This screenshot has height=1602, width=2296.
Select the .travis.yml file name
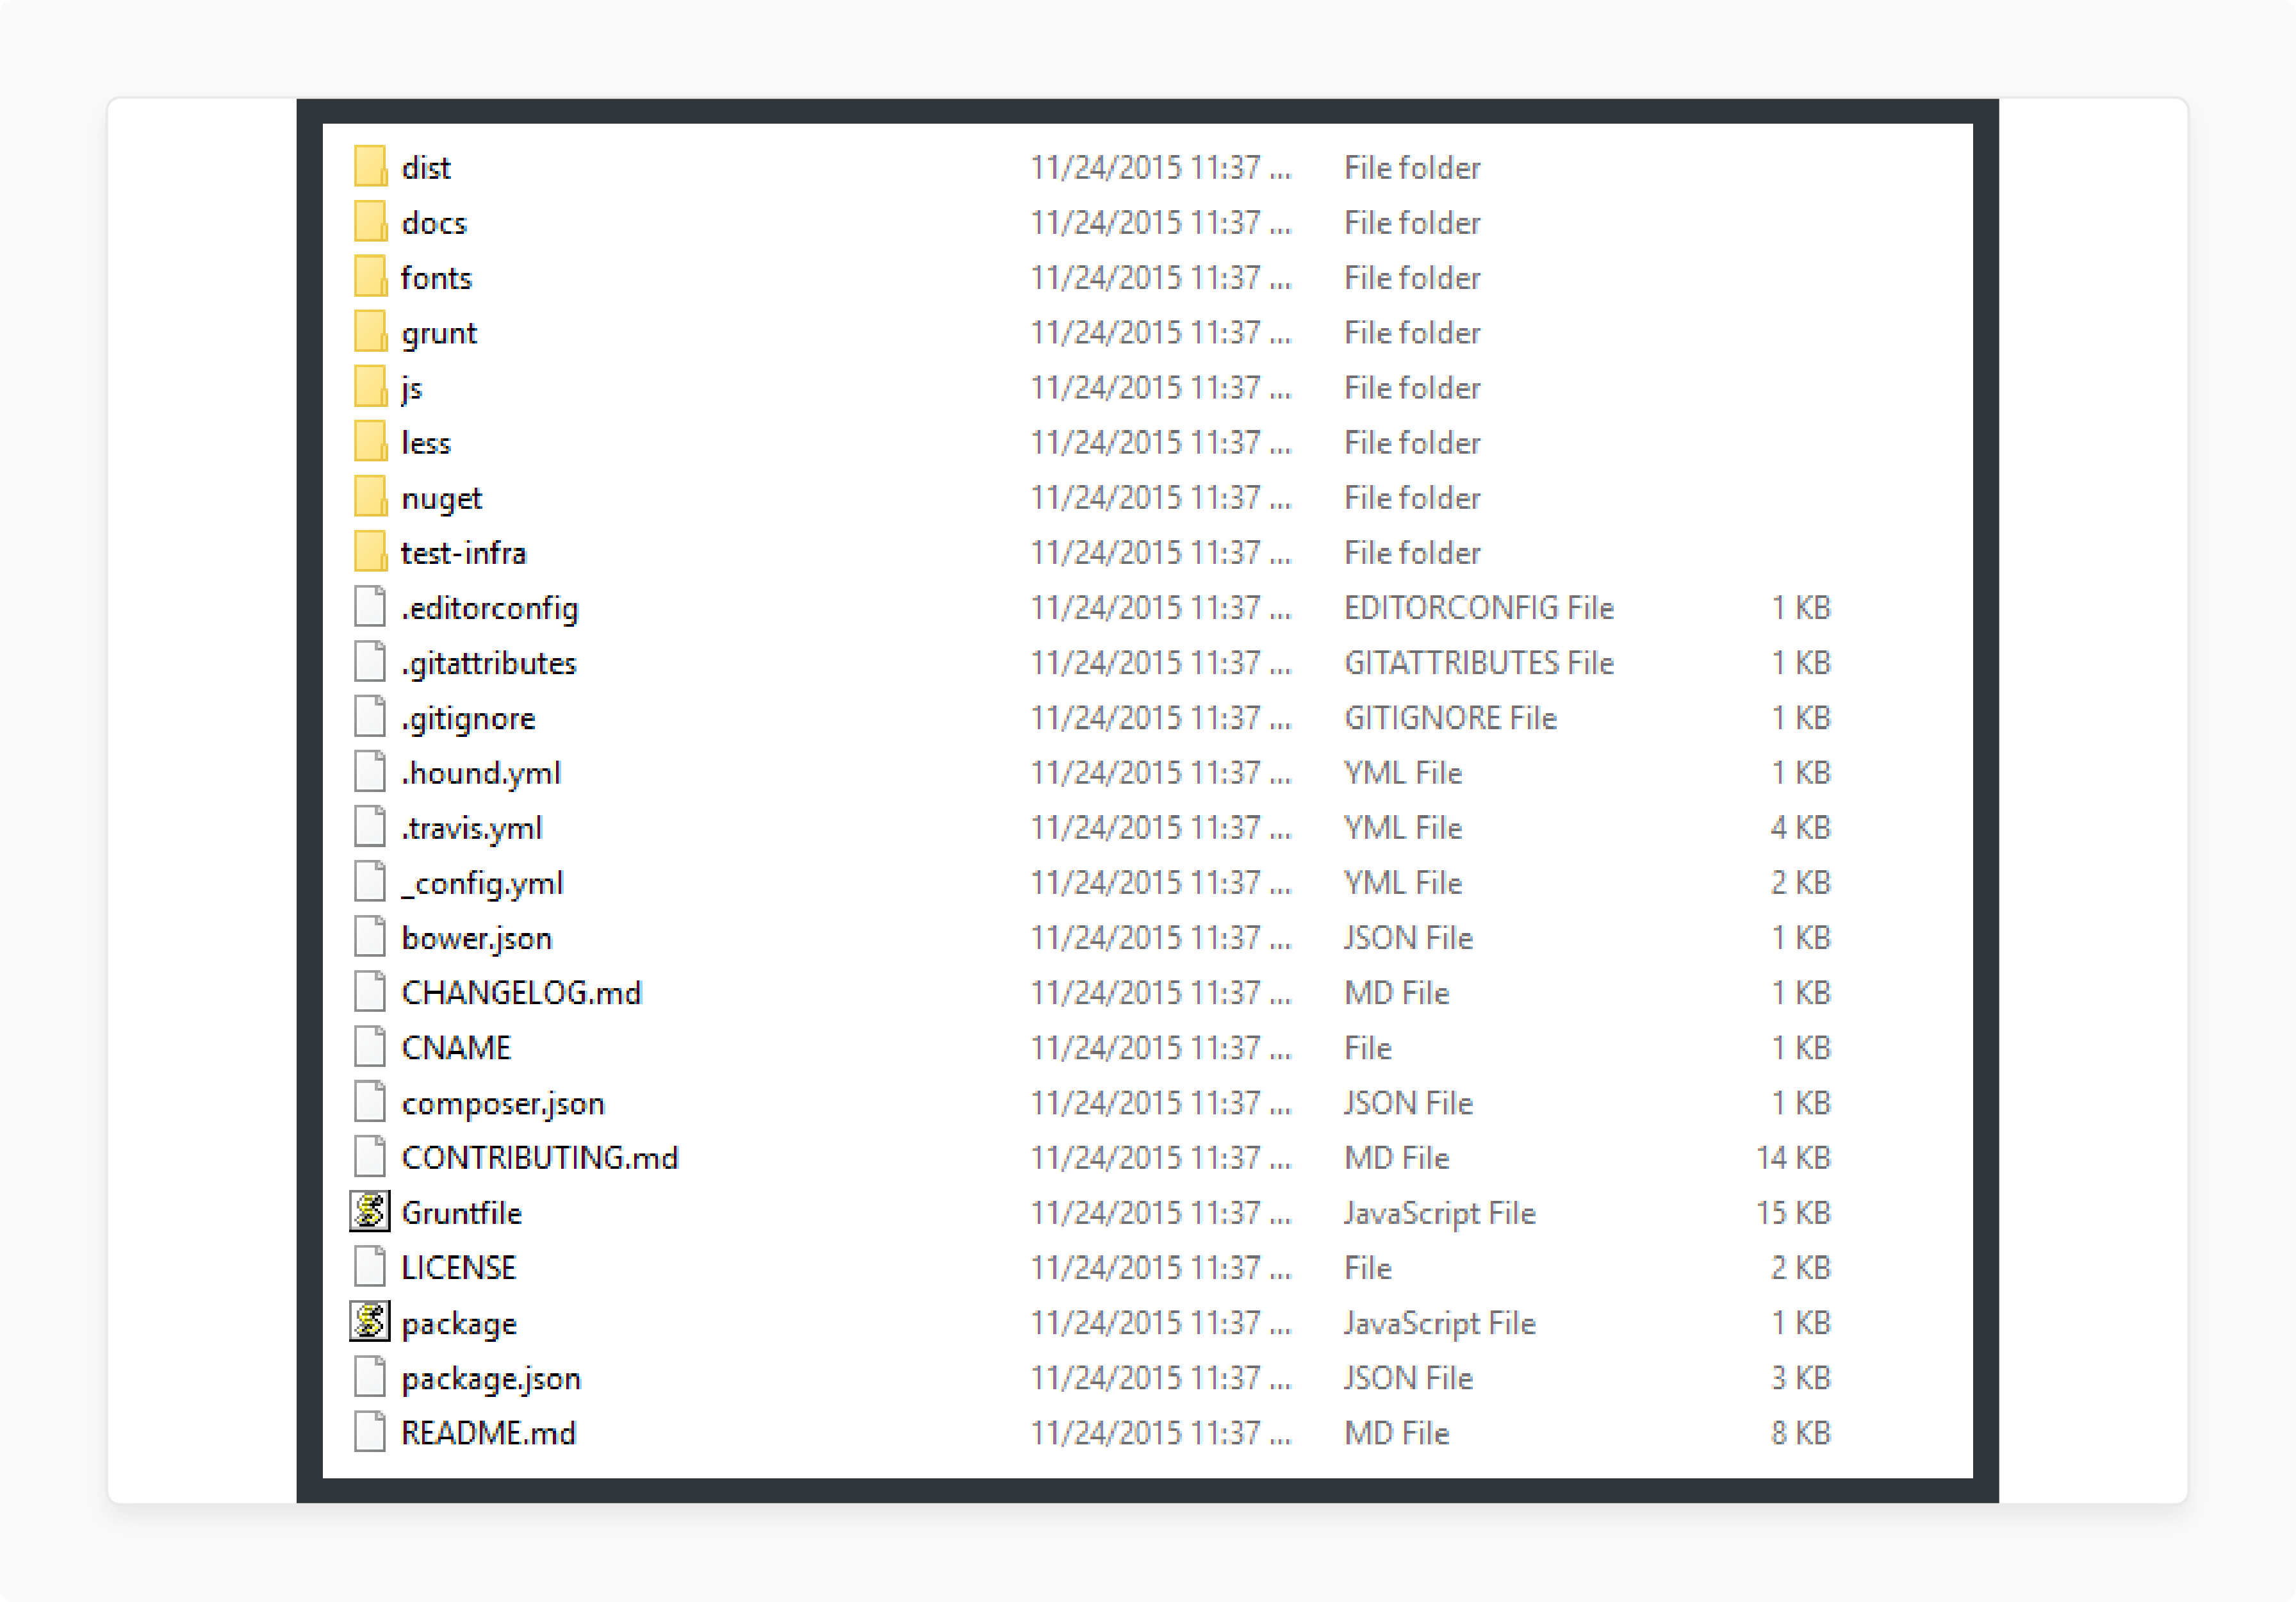(x=472, y=828)
